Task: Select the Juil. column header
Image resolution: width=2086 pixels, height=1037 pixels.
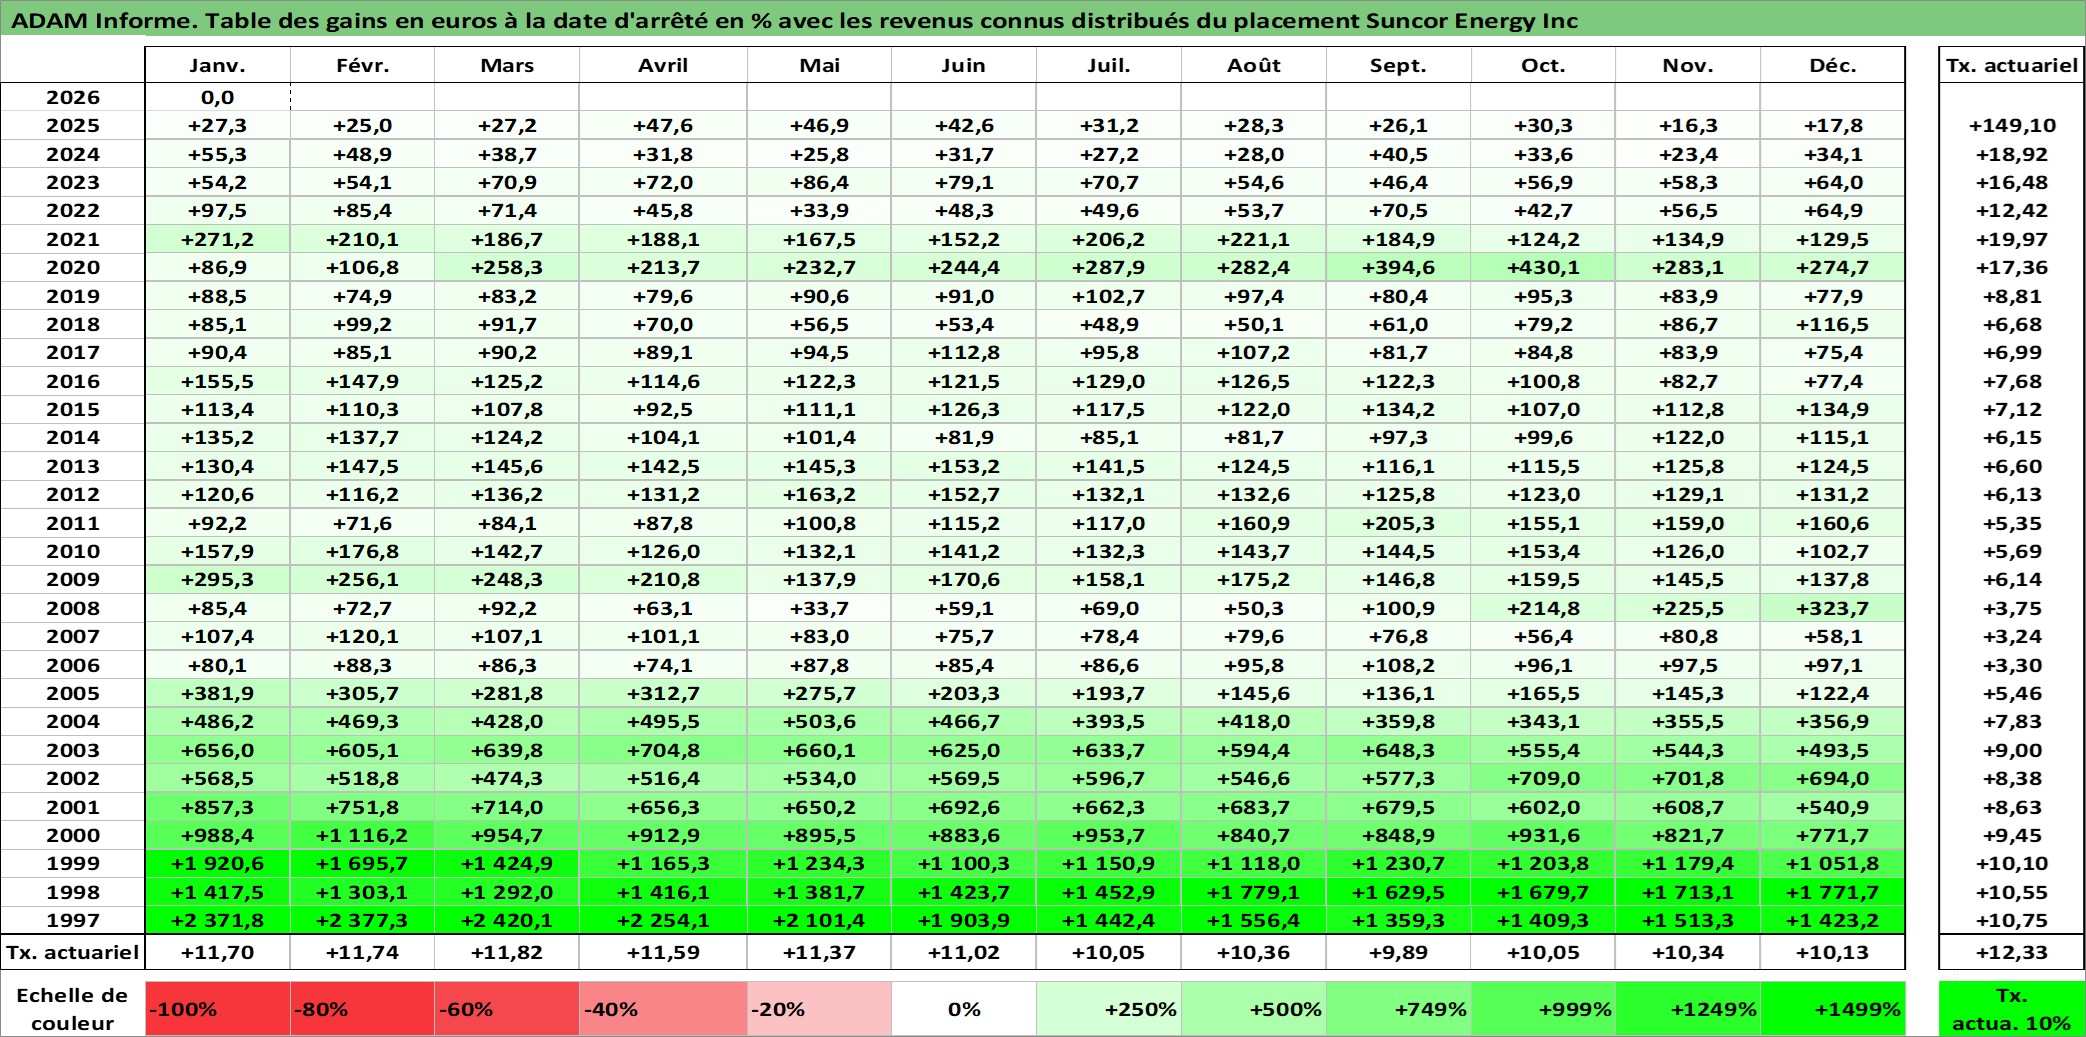Action: tap(1109, 65)
